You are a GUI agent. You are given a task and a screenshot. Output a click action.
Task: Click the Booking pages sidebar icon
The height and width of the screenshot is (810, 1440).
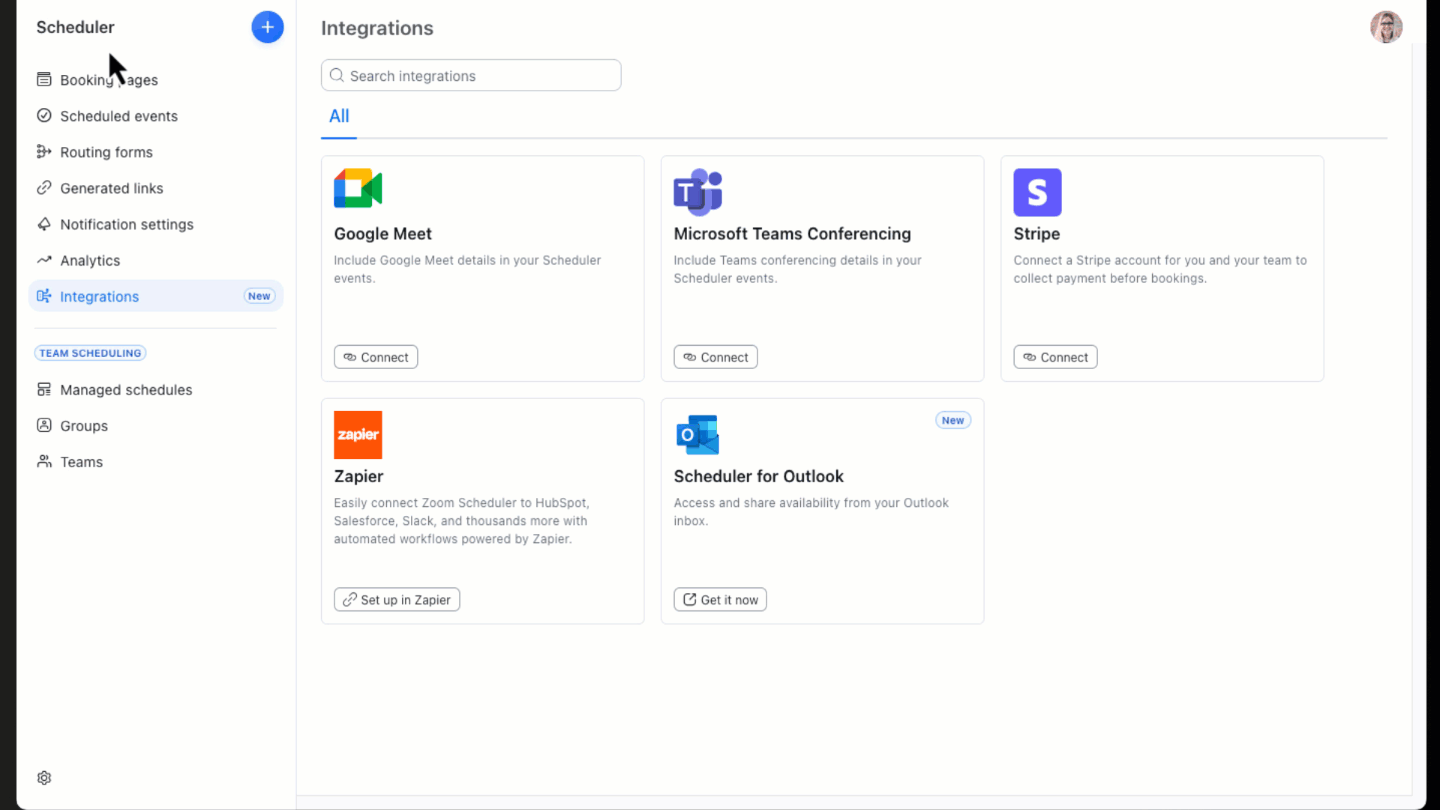(44, 80)
